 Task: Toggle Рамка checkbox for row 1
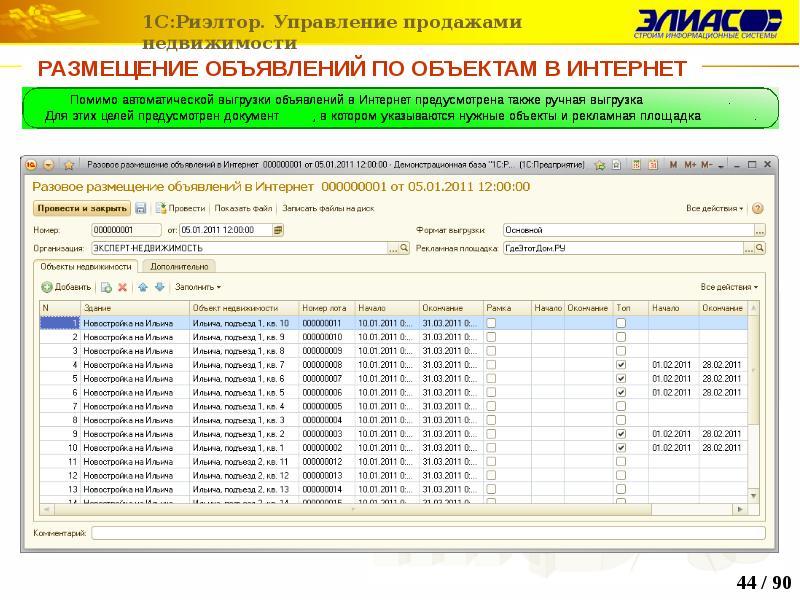coord(491,323)
